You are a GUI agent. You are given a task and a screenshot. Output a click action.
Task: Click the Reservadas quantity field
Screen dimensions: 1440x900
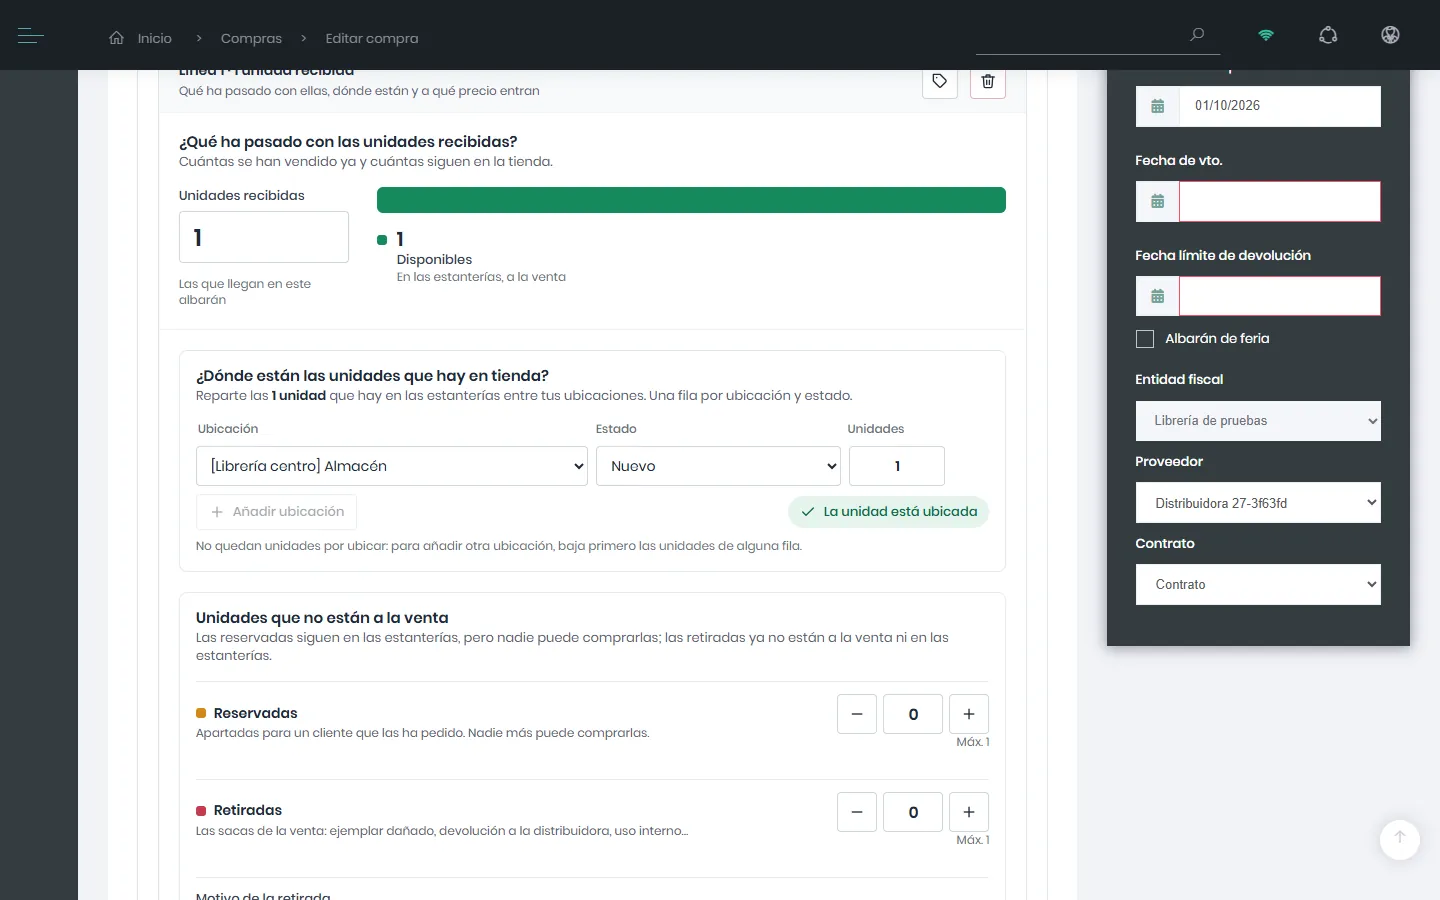click(x=913, y=714)
